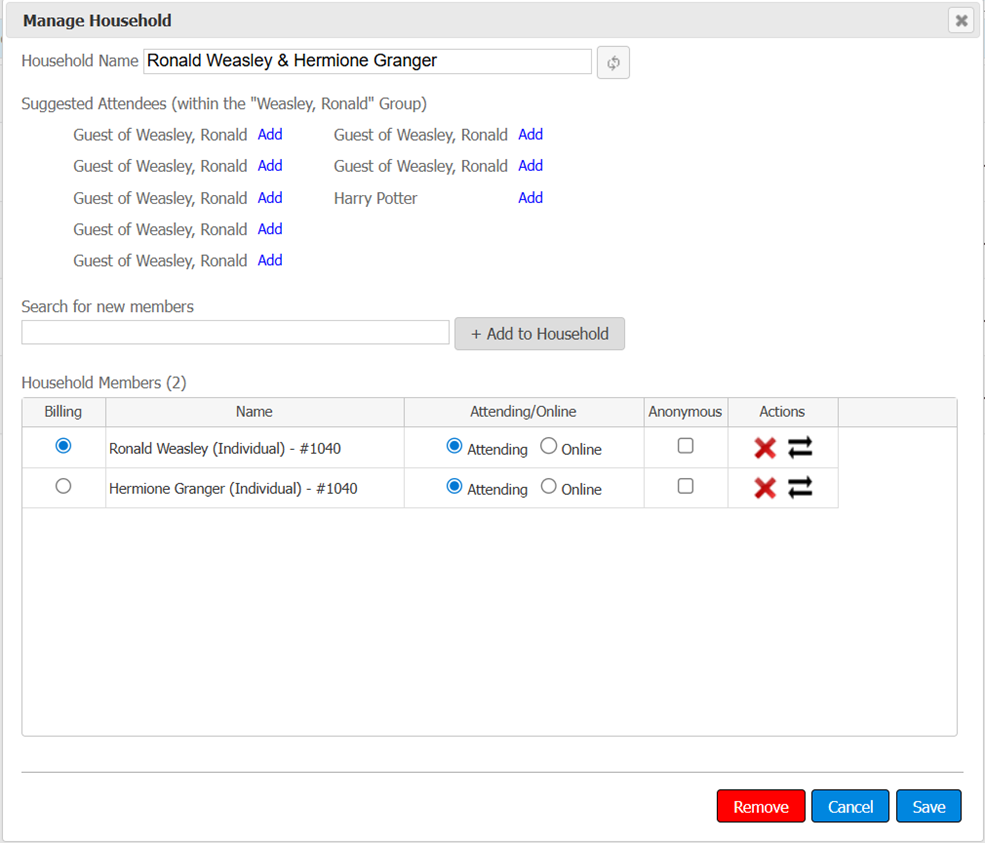The height and width of the screenshot is (843, 985).
Task: Click the Hermione Granger (Individual) - #1040 cell
Action: pyautogui.click(x=254, y=488)
